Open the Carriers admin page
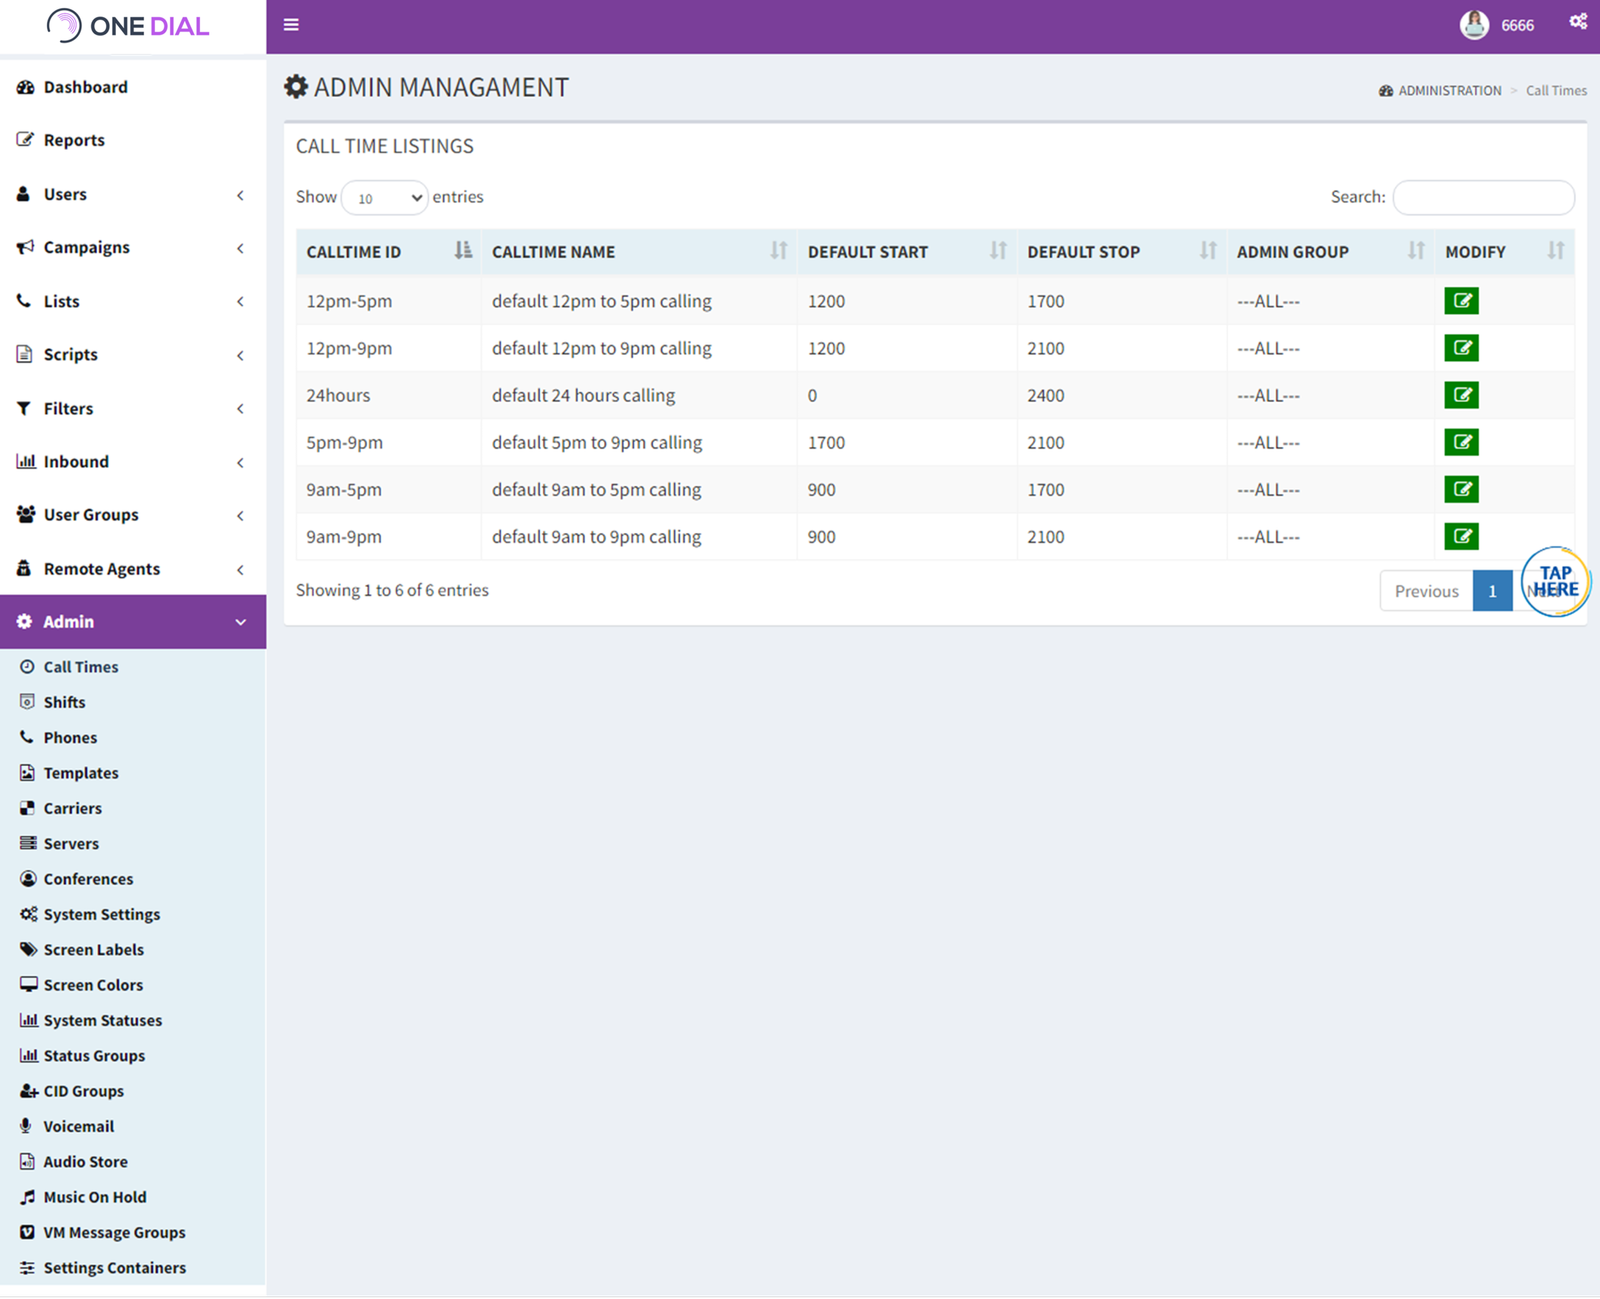 click(x=71, y=808)
